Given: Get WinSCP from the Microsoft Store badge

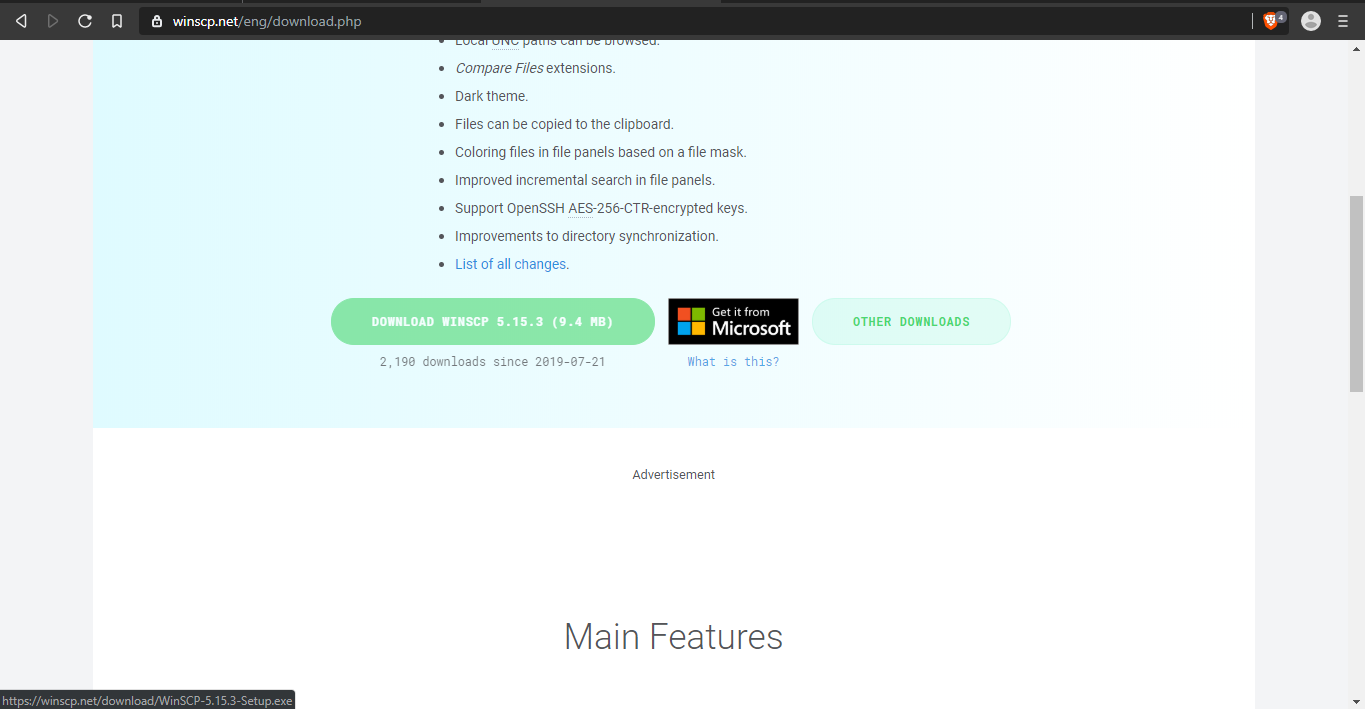Looking at the screenshot, I should (733, 322).
